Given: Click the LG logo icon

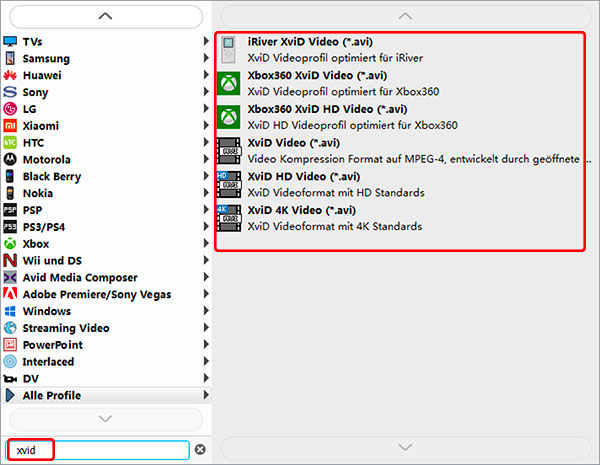Looking at the screenshot, I should click(10, 109).
